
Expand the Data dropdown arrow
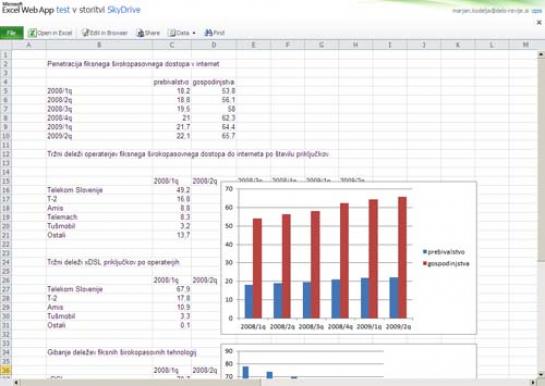tap(194, 33)
